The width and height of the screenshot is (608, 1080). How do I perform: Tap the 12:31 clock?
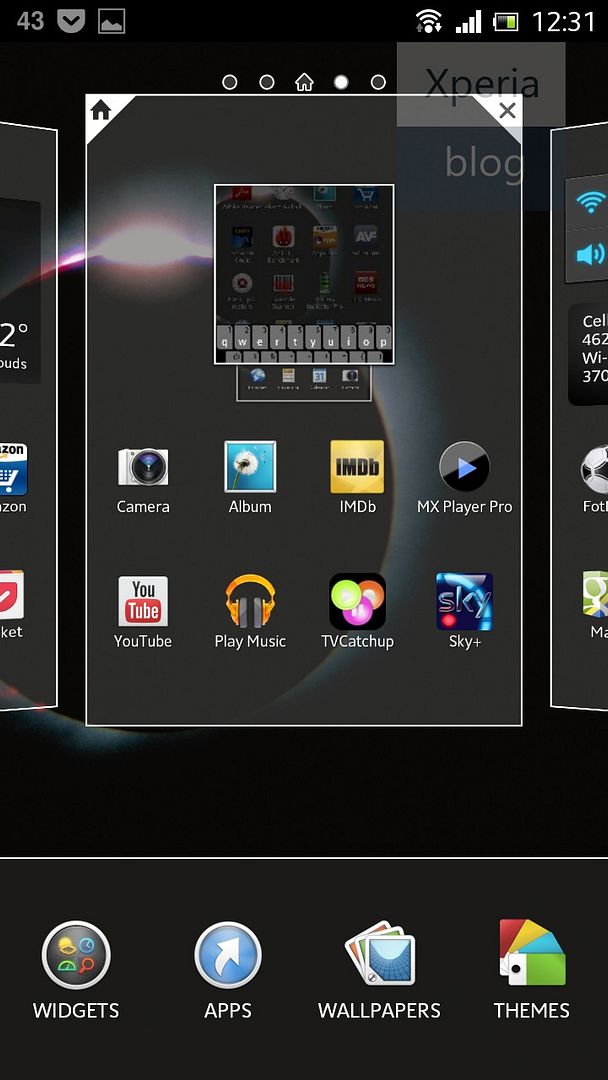[x=563, y=21]
